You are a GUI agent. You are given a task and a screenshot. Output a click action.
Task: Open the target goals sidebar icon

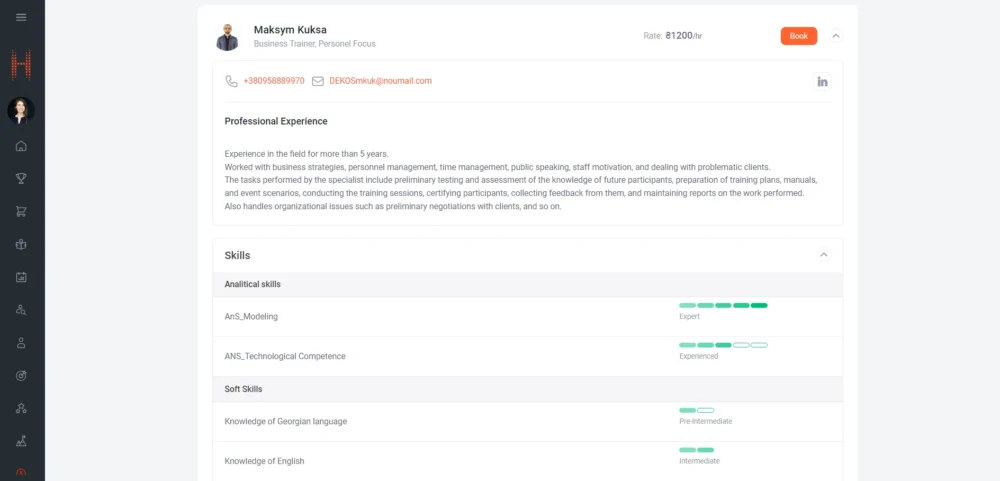(21, 375)
